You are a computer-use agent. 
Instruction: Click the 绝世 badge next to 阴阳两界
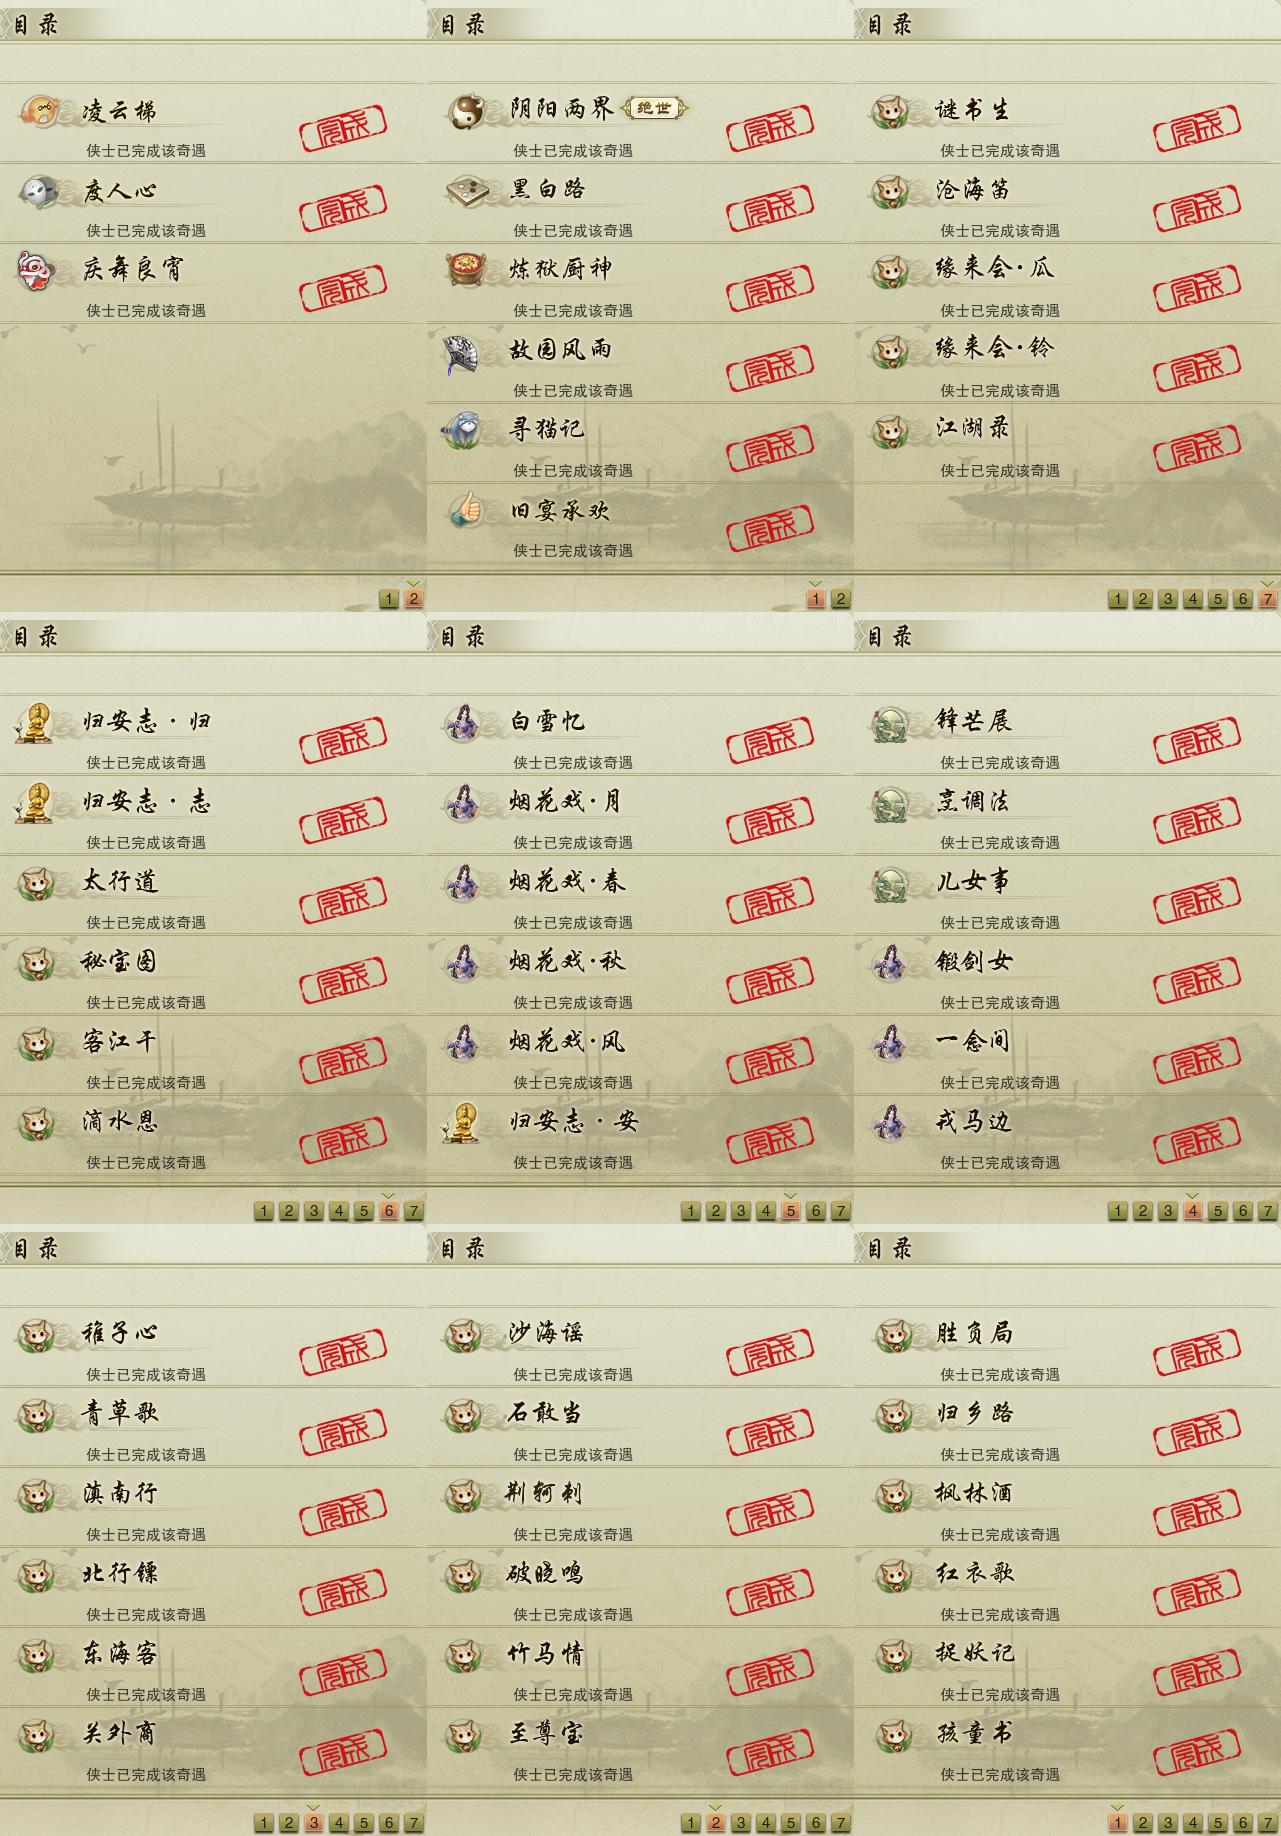tap(655, 108)
